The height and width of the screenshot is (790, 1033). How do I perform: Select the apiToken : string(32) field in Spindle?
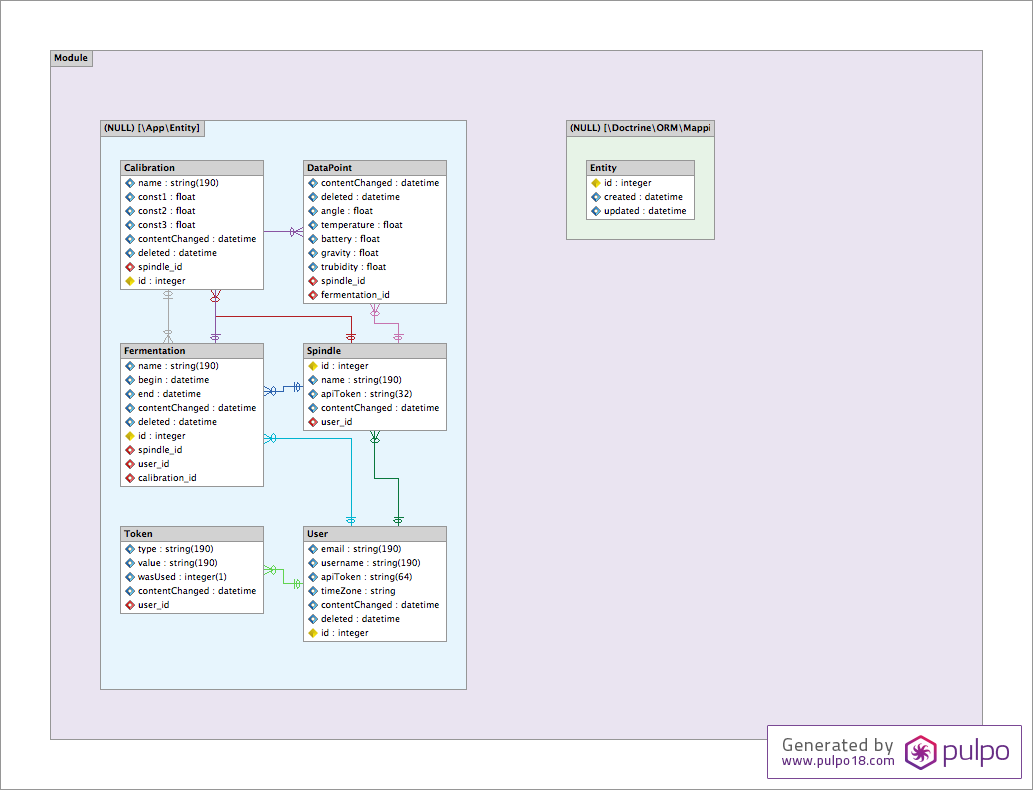pyautogui.click(x=361, y=394)
